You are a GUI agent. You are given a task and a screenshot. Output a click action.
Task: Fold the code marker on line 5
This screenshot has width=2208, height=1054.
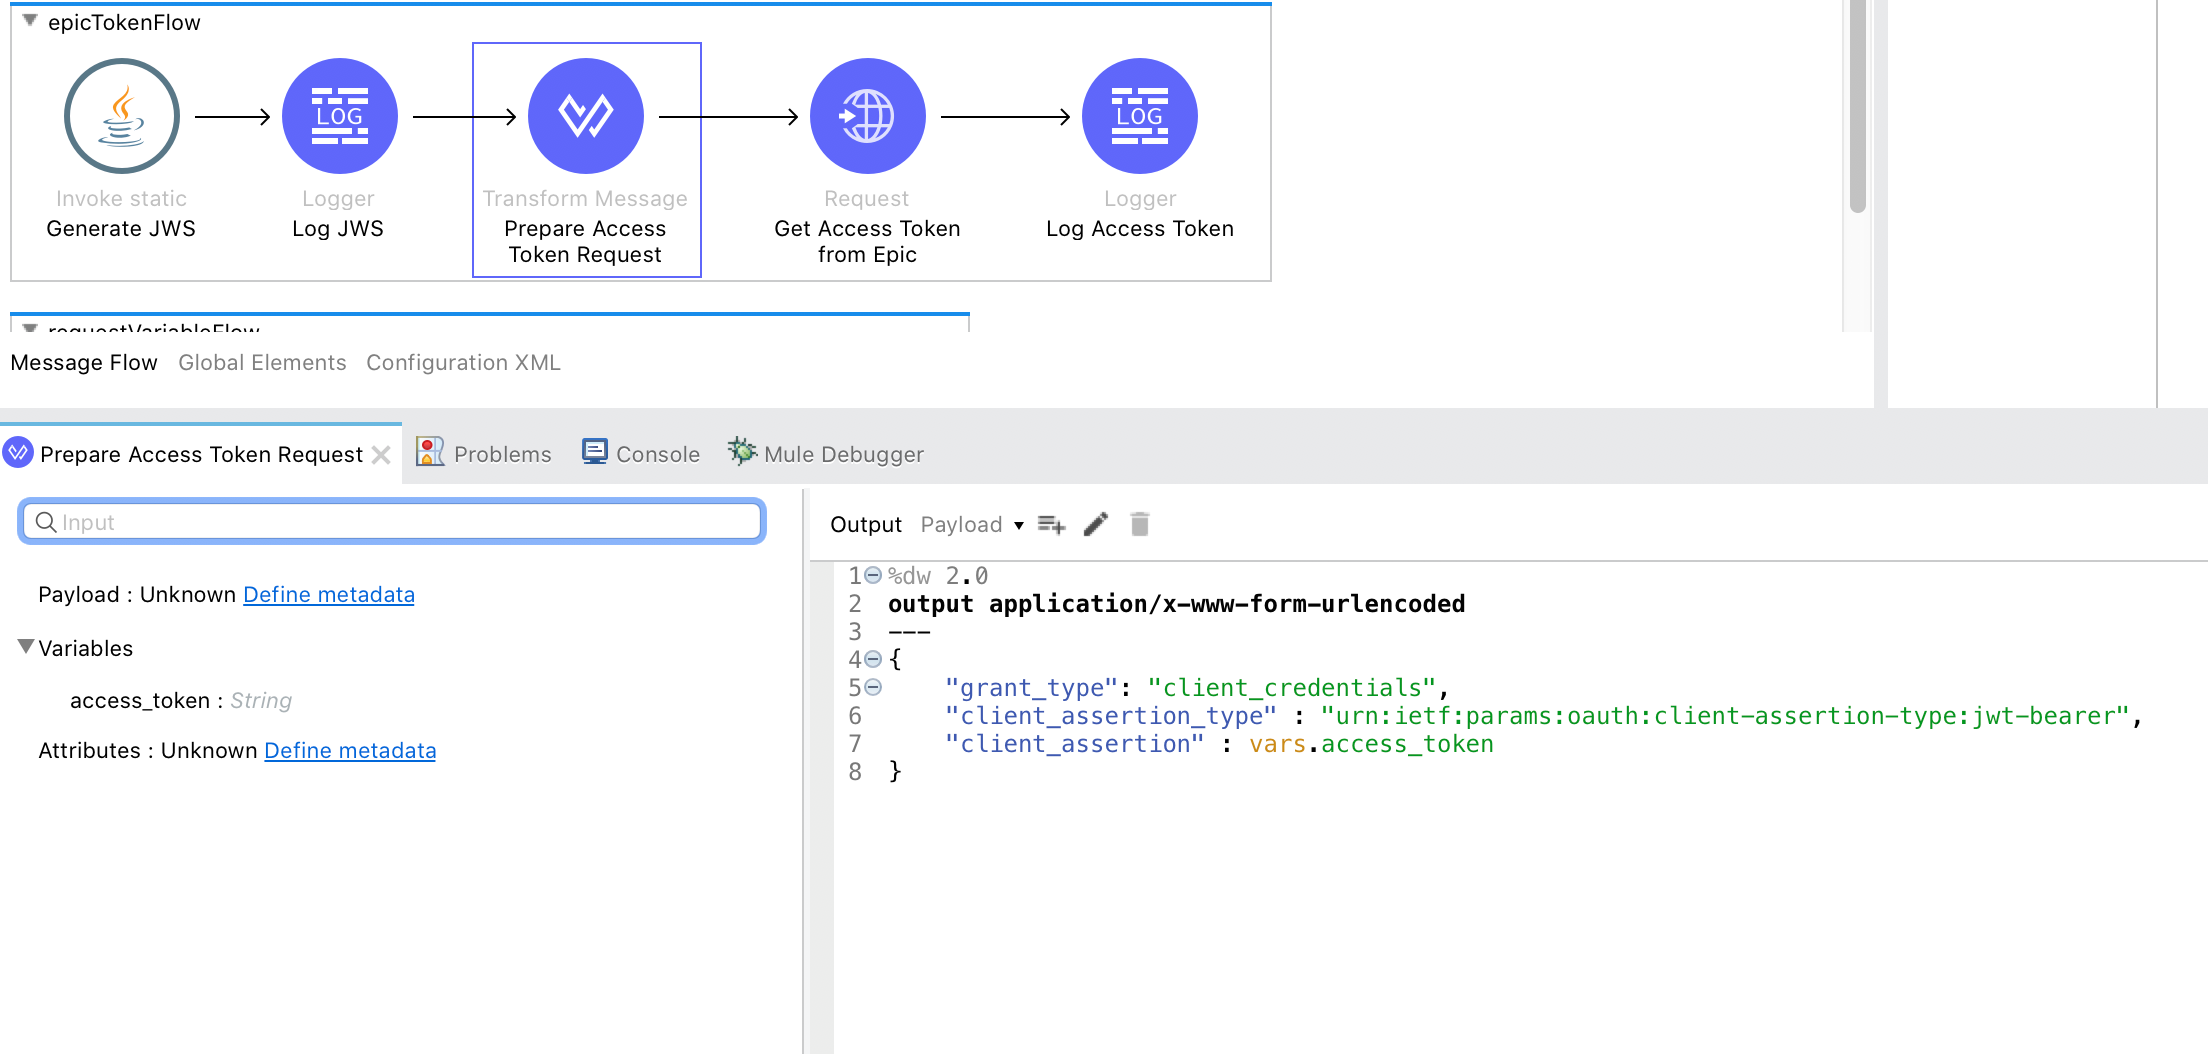click(x=873, y=687)
